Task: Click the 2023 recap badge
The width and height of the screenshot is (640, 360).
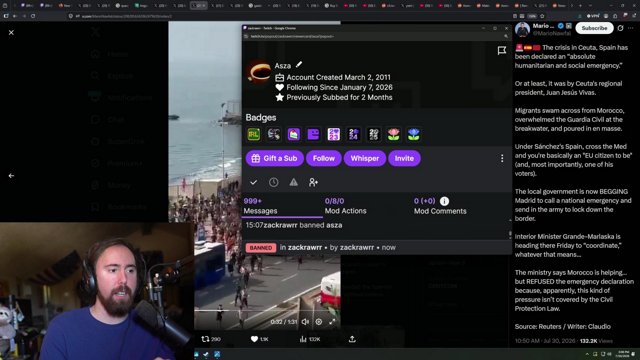Action: (x=333, y=134)
